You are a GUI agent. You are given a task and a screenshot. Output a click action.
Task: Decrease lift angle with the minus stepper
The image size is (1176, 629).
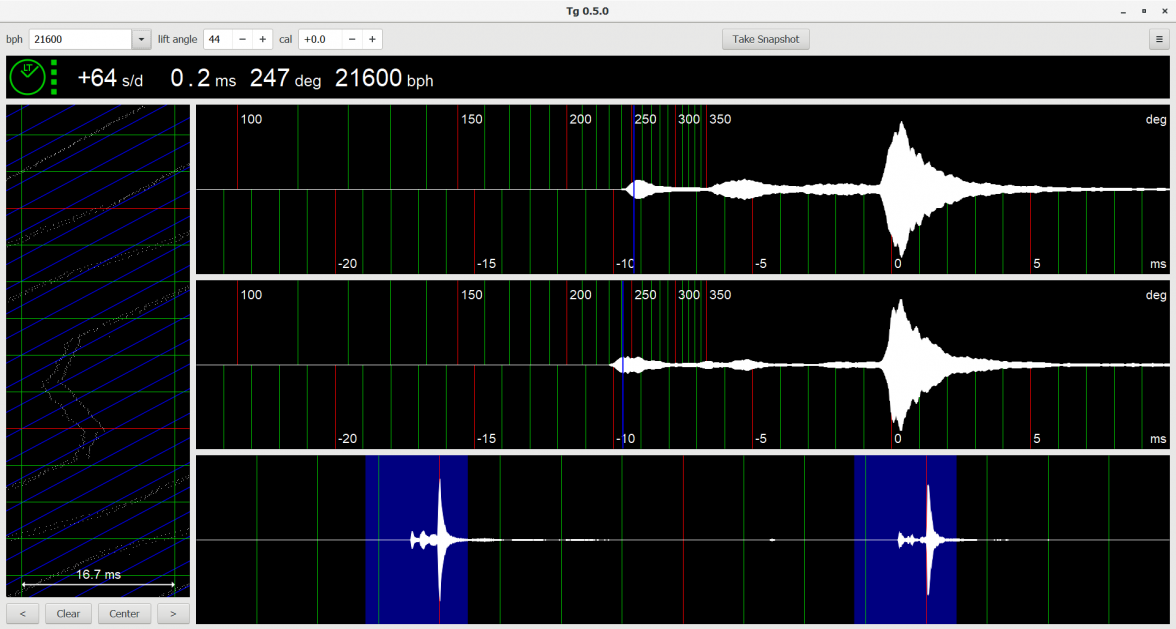[242, 39]
